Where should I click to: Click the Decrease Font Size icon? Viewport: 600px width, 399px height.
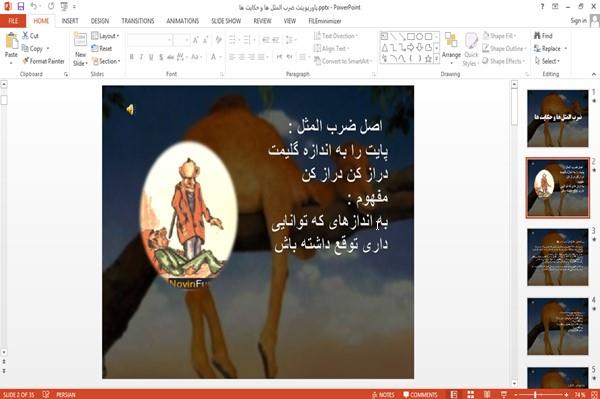pos(206,40)
